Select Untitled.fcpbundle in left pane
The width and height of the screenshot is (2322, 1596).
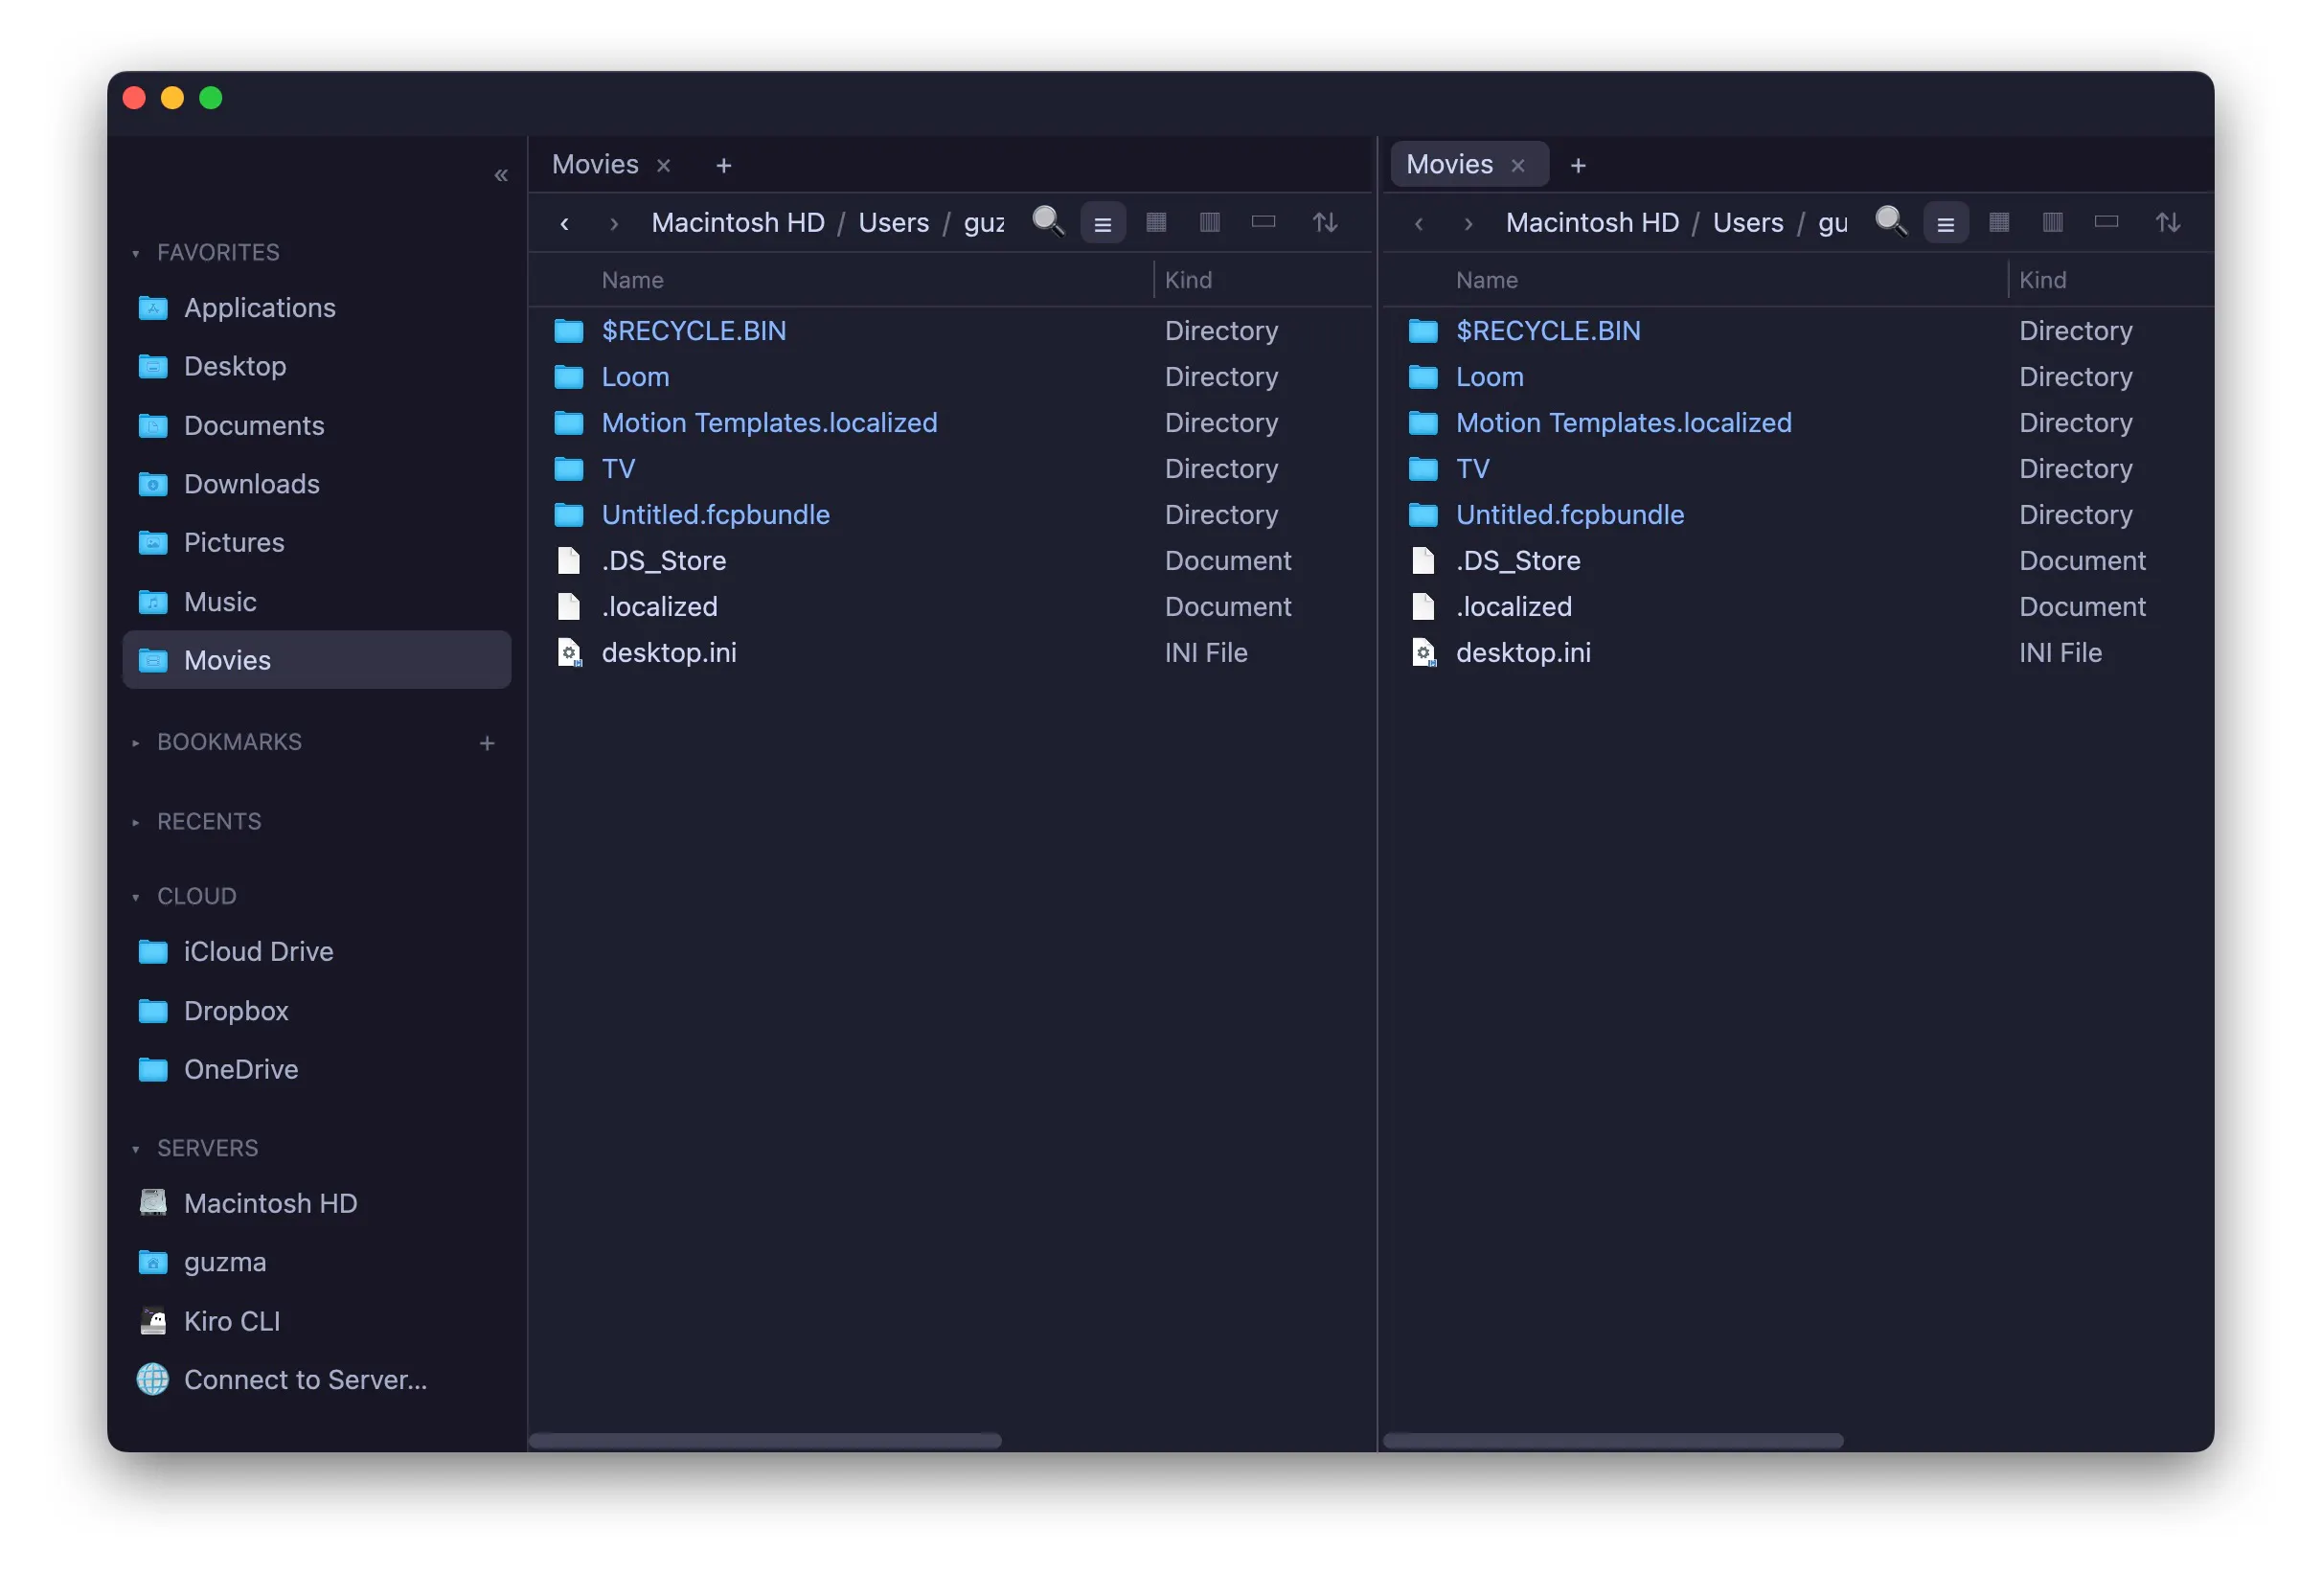click(x=951, y=515)
